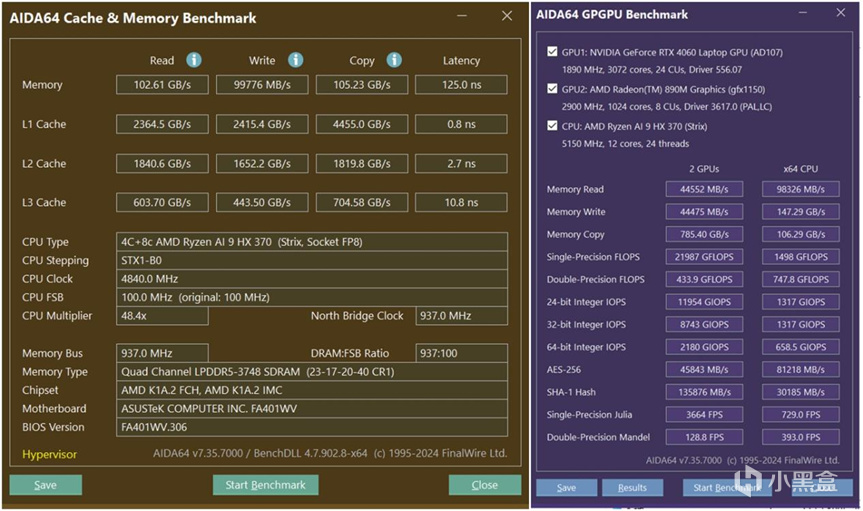Click the yellow Hypervisor label

50,454
